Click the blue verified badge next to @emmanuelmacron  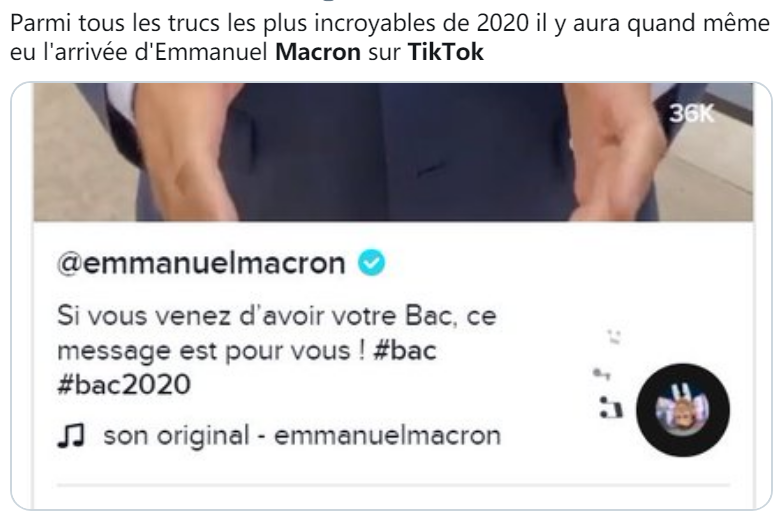pyautogui.click(x=372, y=263)
